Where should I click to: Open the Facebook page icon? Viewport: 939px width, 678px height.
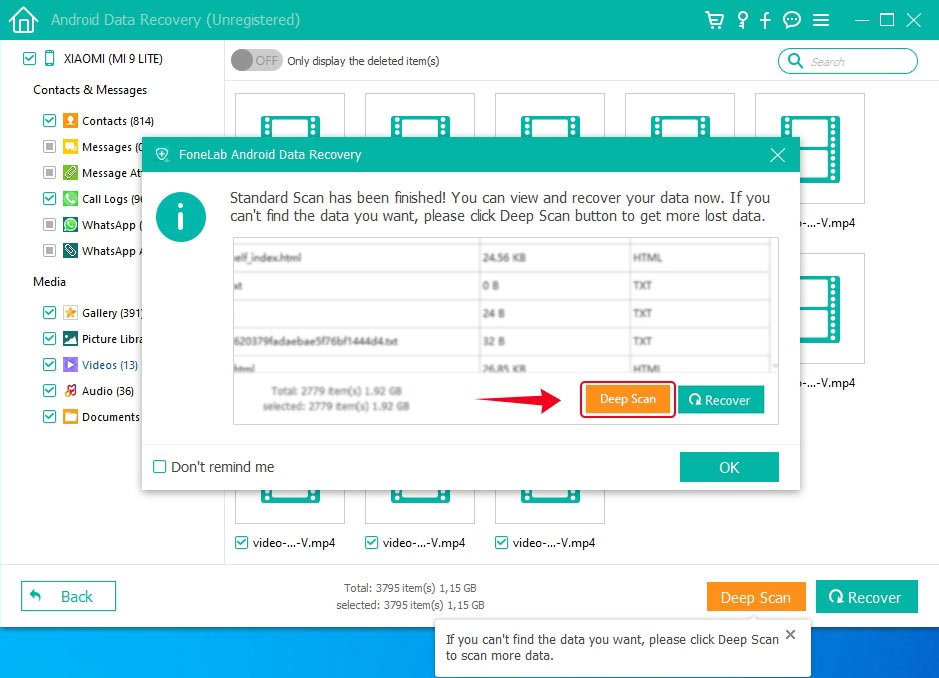(x=765, y=20)
